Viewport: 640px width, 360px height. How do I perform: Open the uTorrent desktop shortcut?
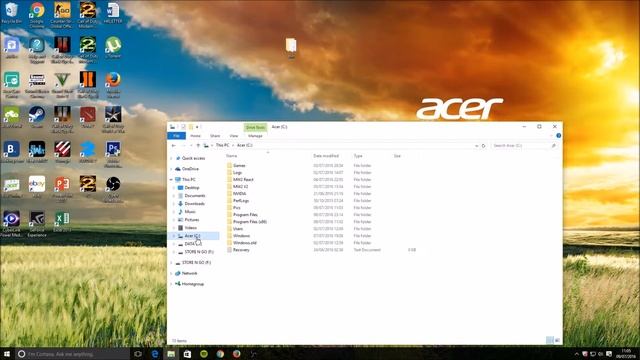113,47
